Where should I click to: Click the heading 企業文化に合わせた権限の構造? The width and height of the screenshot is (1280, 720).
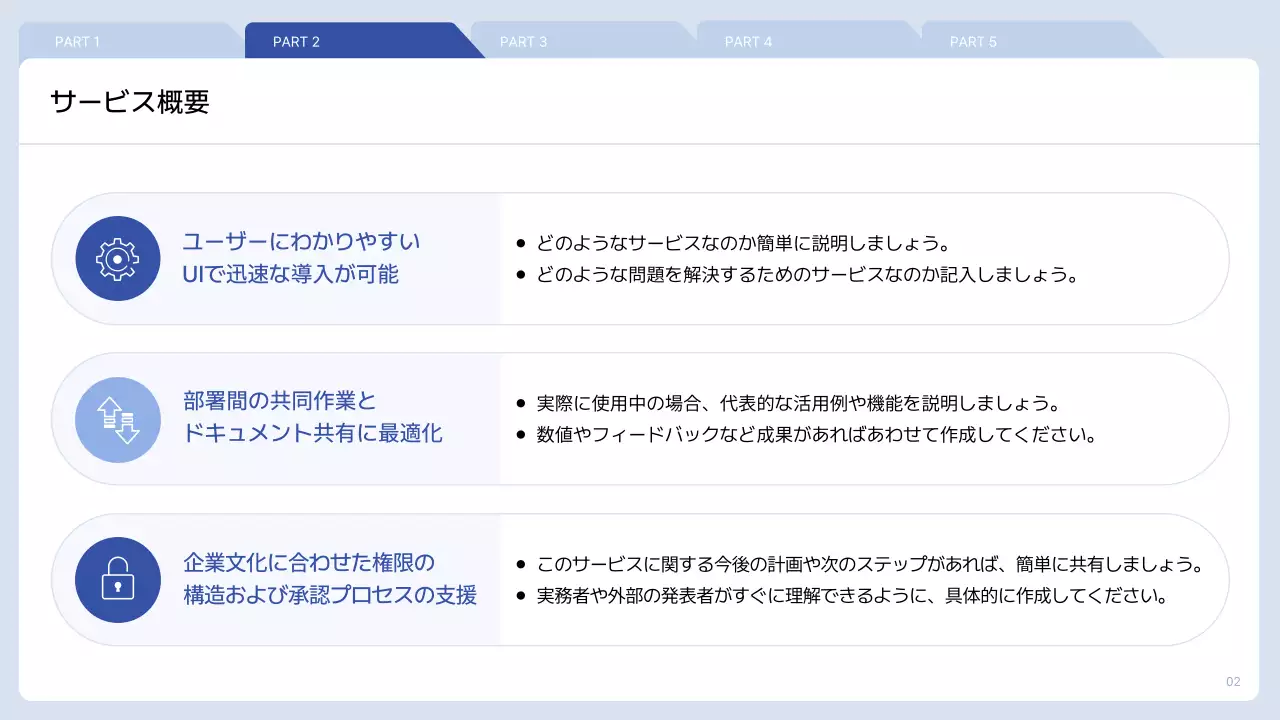[x=330, y=579]
